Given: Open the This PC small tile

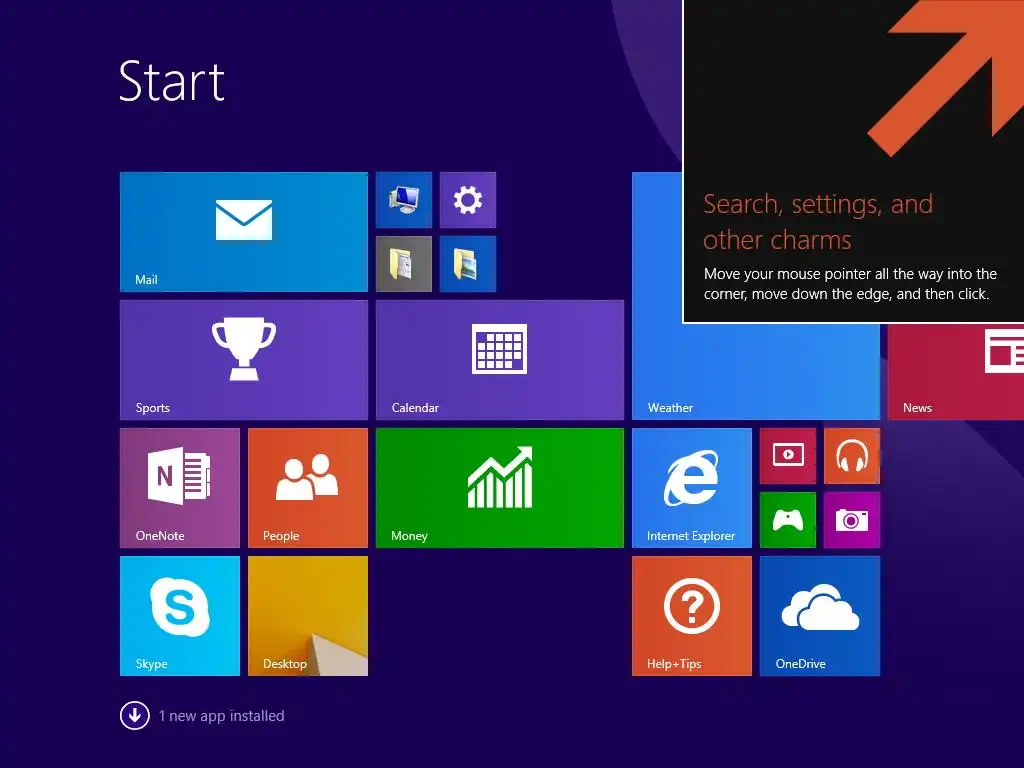Looking at the screenshot, I should [x=404, y=200].
